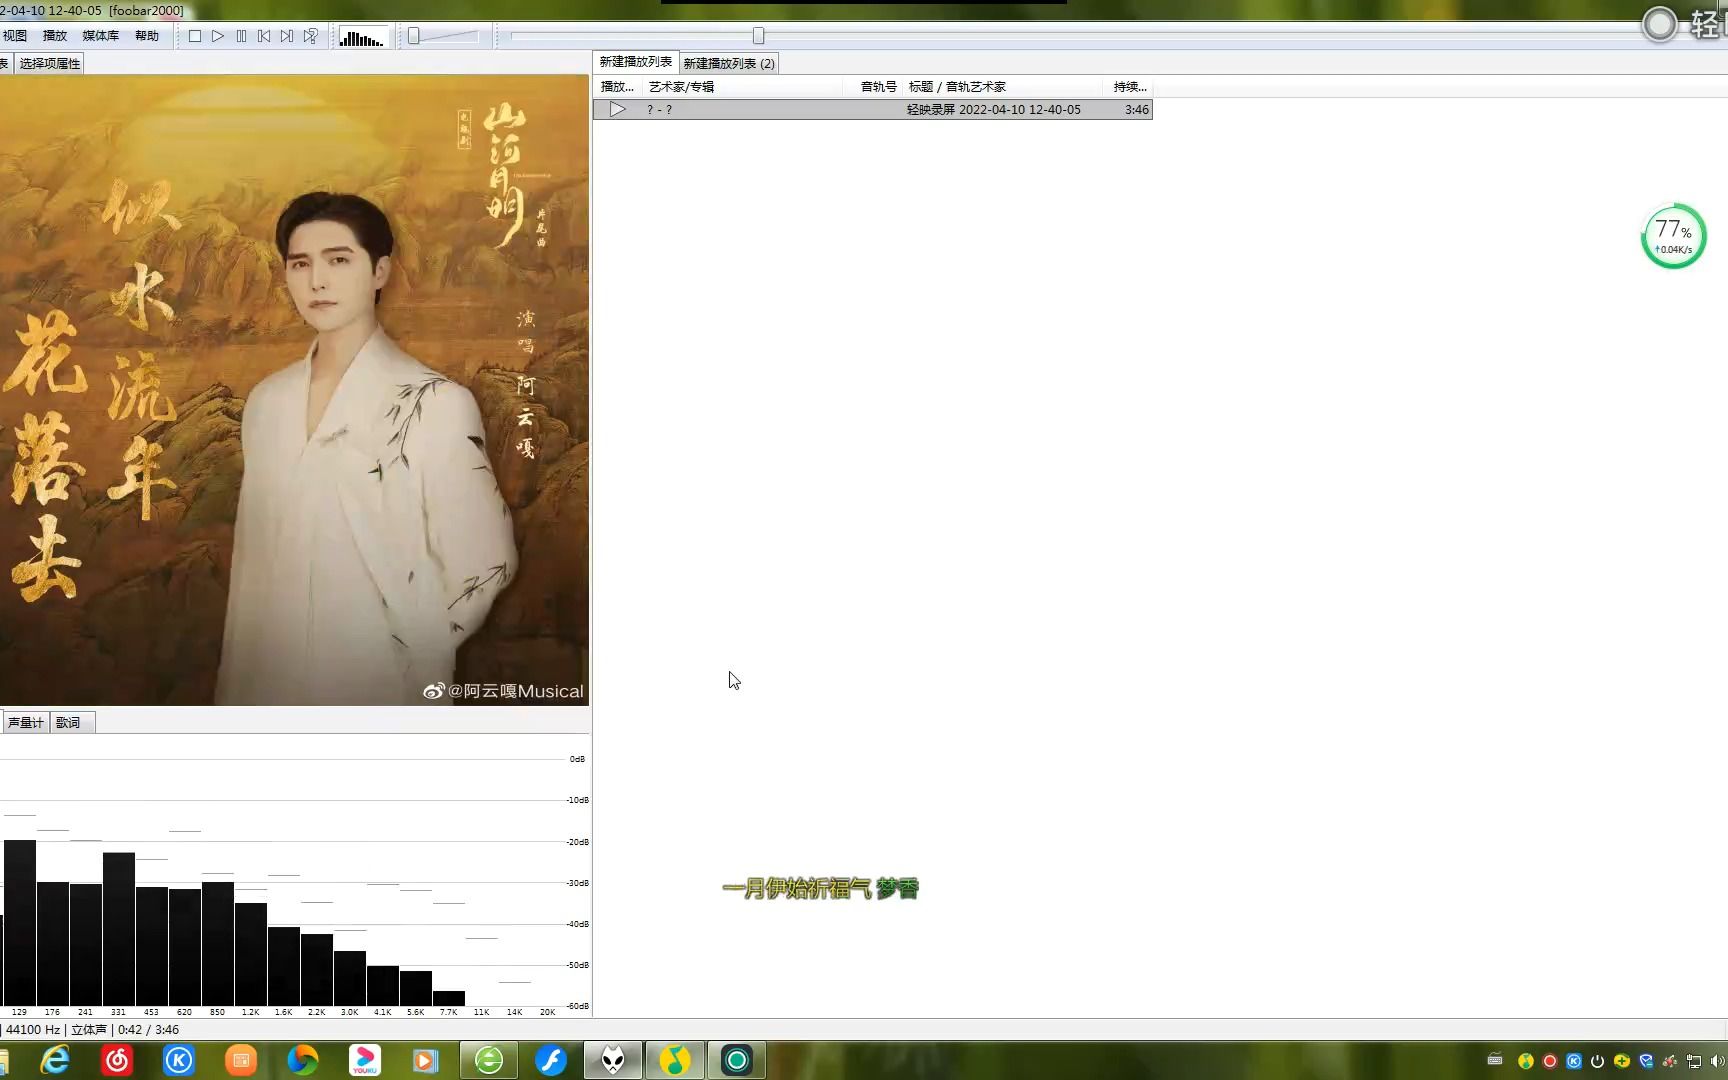This screenshot has height=1080, width=1728.
Task: Click the spectrum visualization toolbar icon
Action: coord(361,37)
